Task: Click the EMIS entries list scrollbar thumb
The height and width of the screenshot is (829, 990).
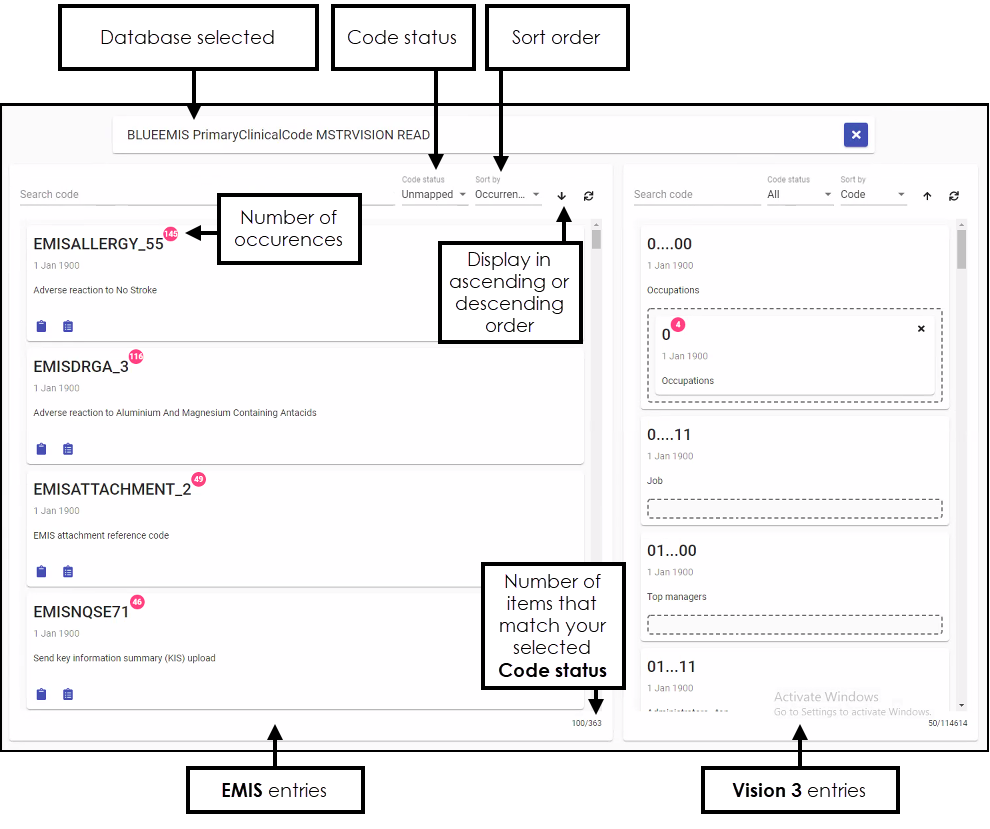Action: click(596, 239)
